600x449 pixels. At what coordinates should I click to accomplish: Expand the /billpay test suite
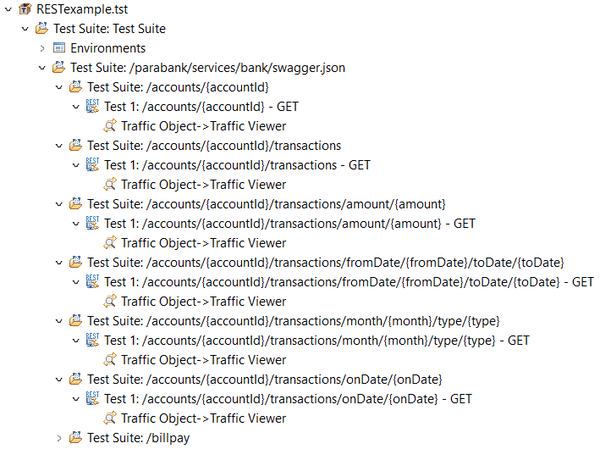pos(59,438)
